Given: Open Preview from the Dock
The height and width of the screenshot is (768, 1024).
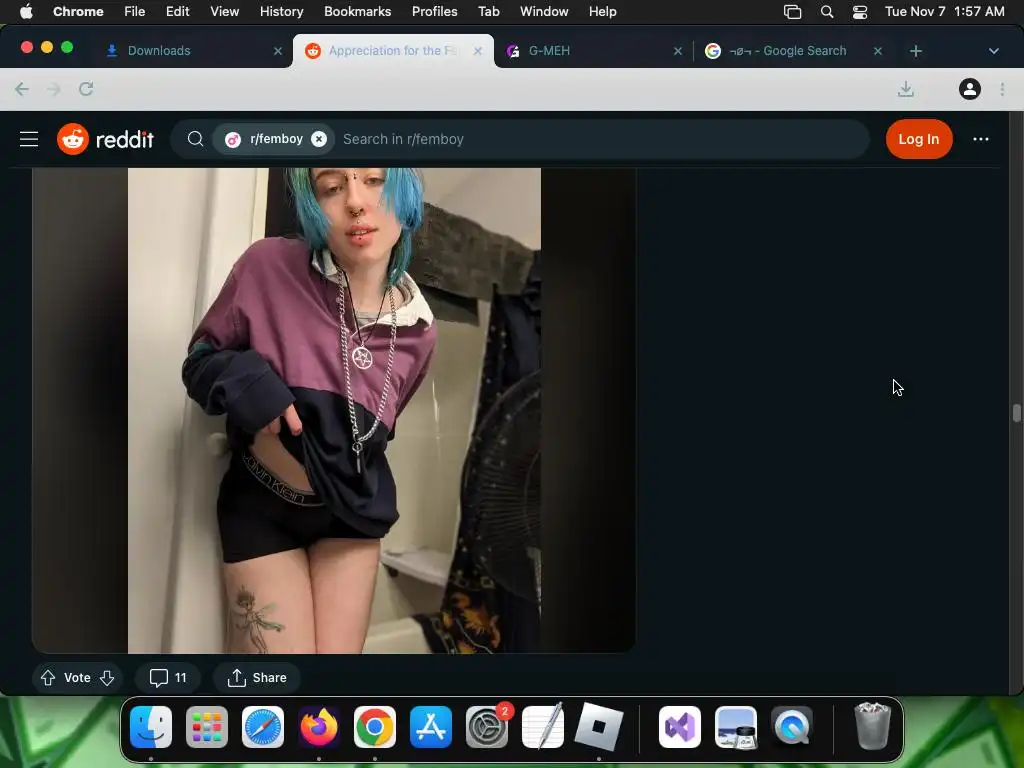Looking at the screenshot, I should point(736,727).
